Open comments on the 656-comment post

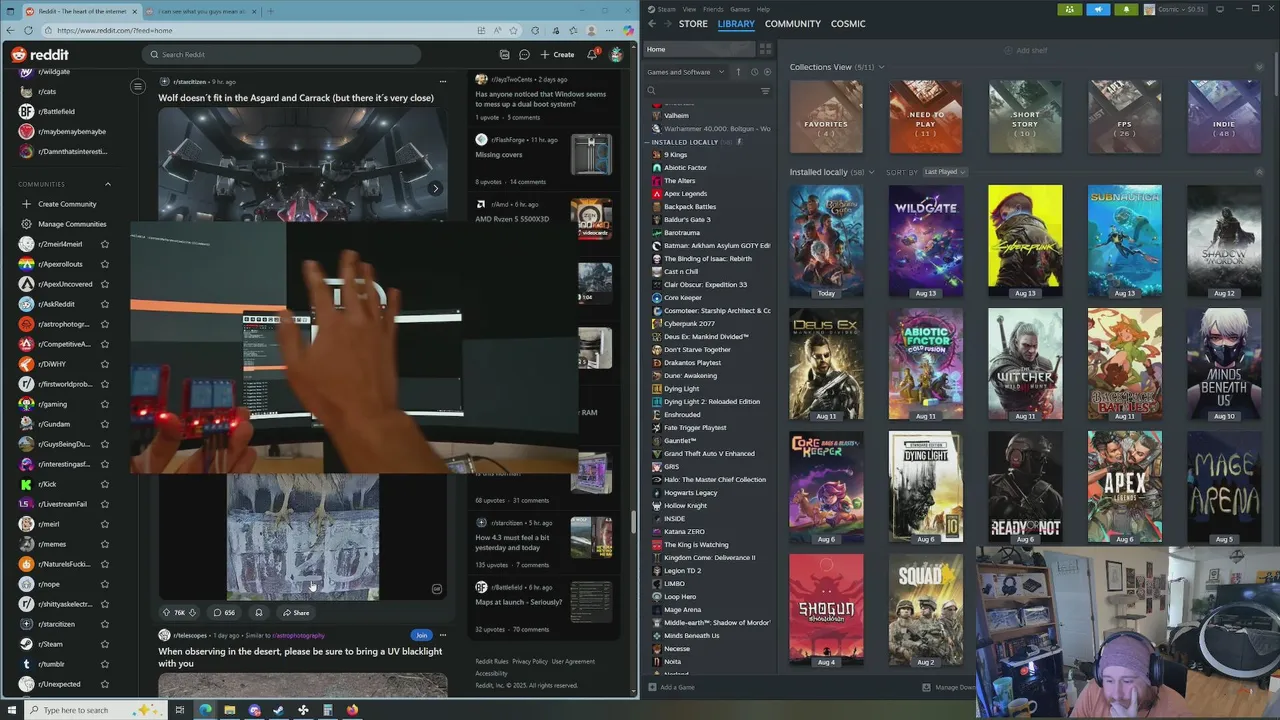[224, 613]
